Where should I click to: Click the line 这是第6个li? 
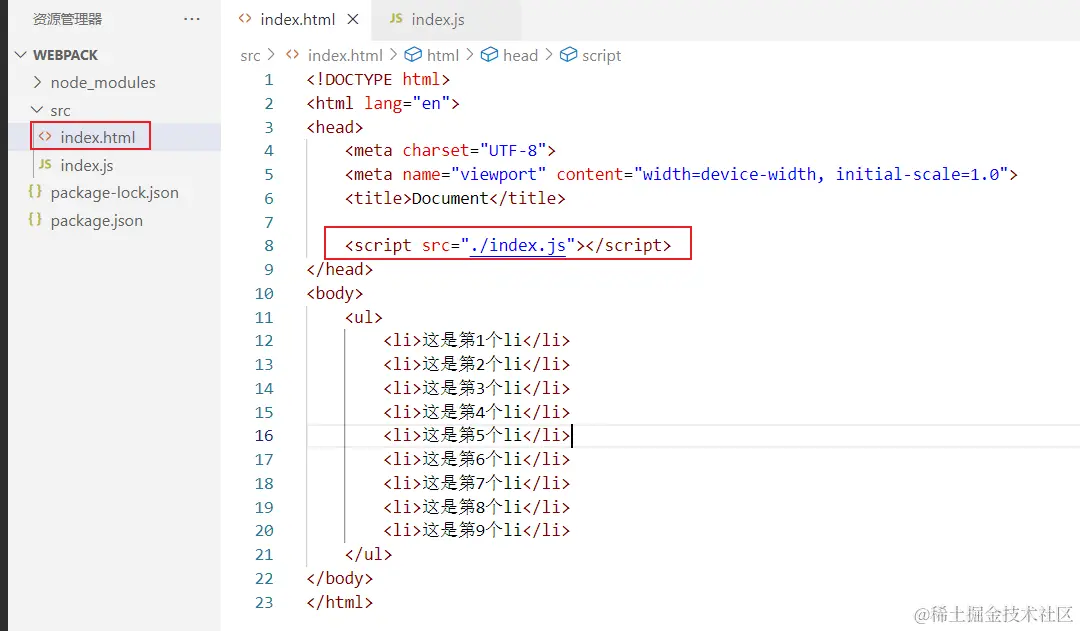click(x=477, y=459)
